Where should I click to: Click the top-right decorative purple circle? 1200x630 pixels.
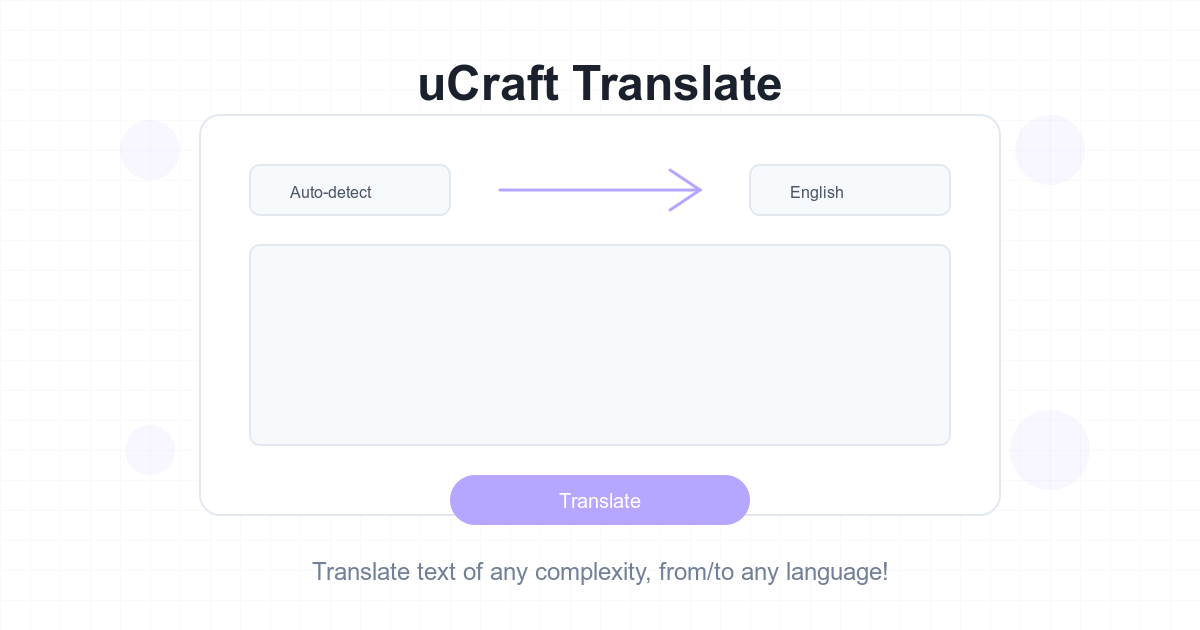click(1050, 150)
